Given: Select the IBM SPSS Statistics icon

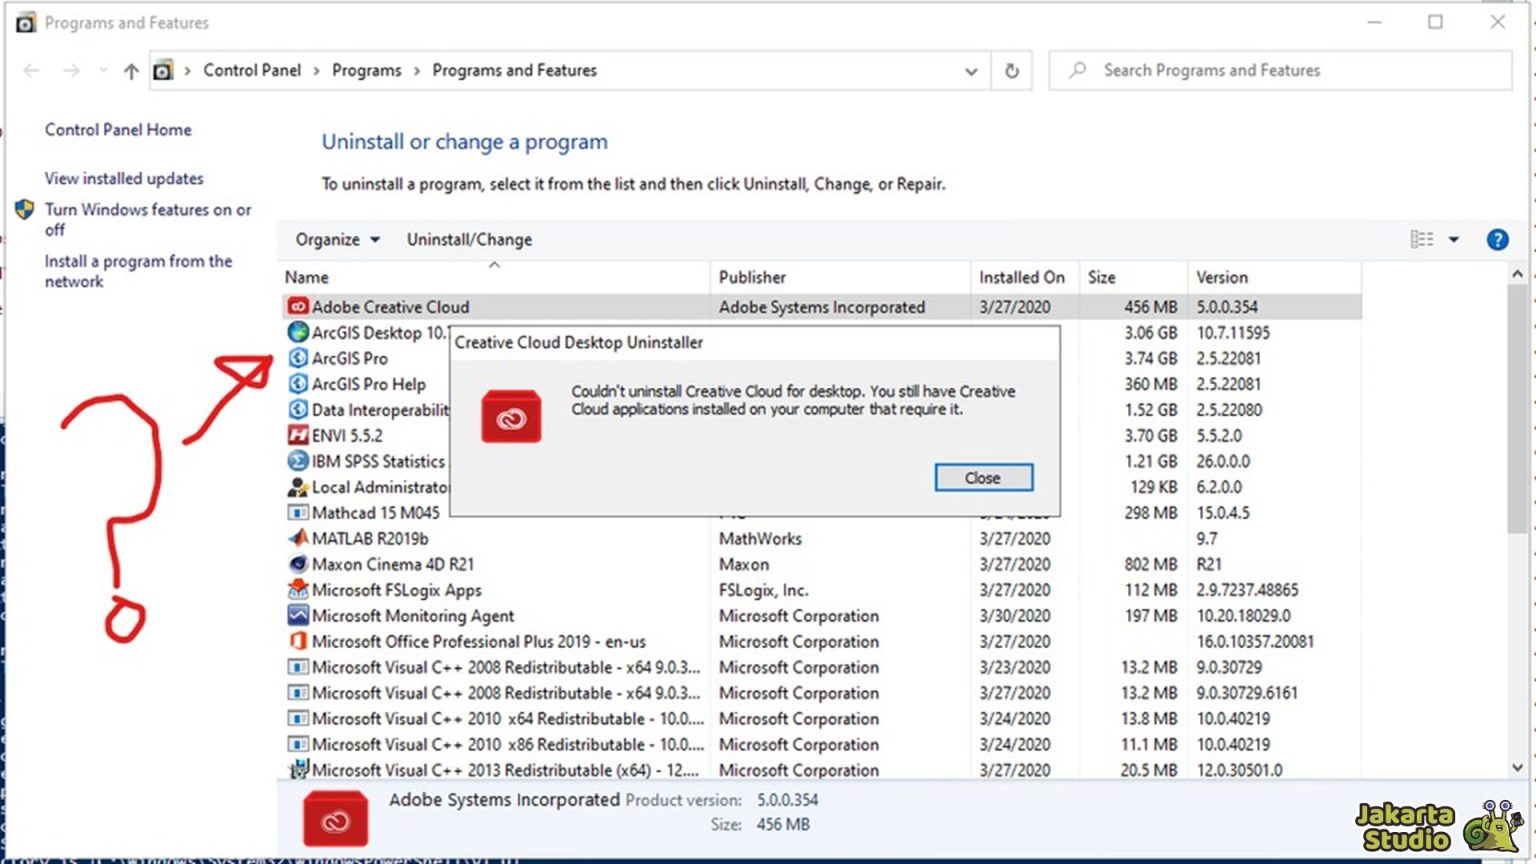Looking at the screenshot, I should coord(298,461).
